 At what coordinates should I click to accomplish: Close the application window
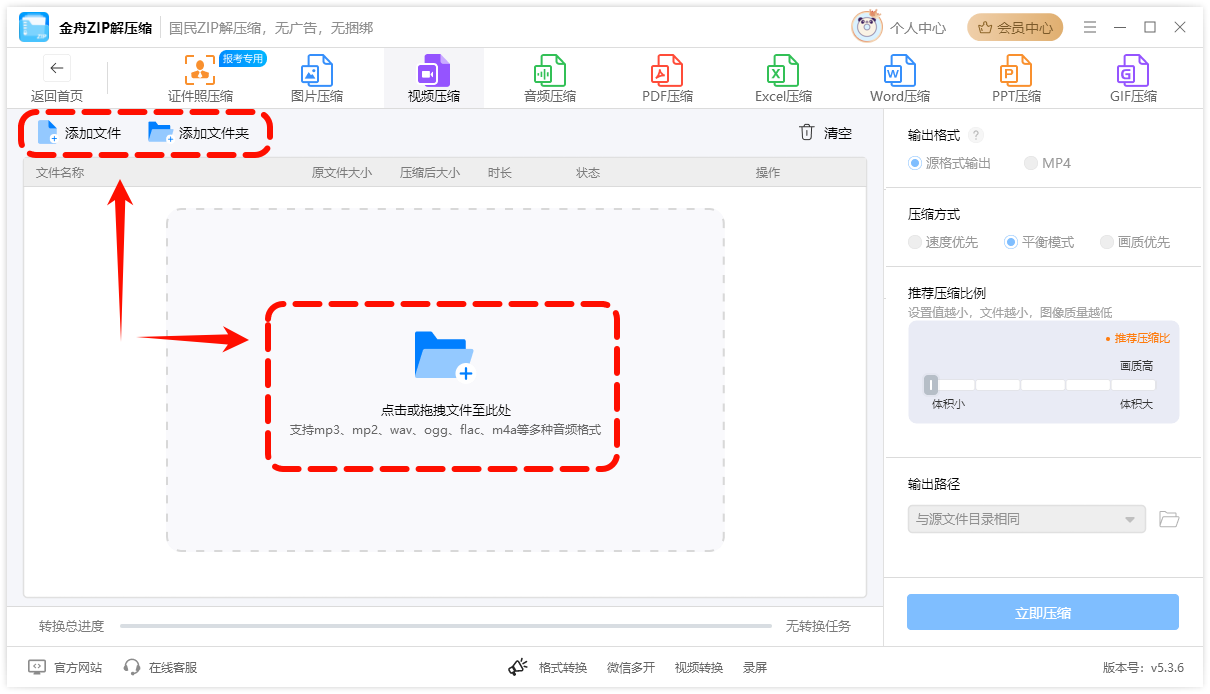point(1180,27)
